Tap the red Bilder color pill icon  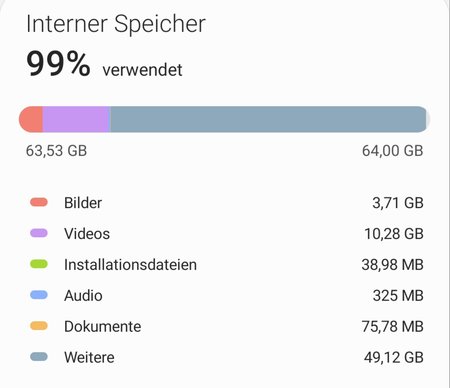pos(39,202)
